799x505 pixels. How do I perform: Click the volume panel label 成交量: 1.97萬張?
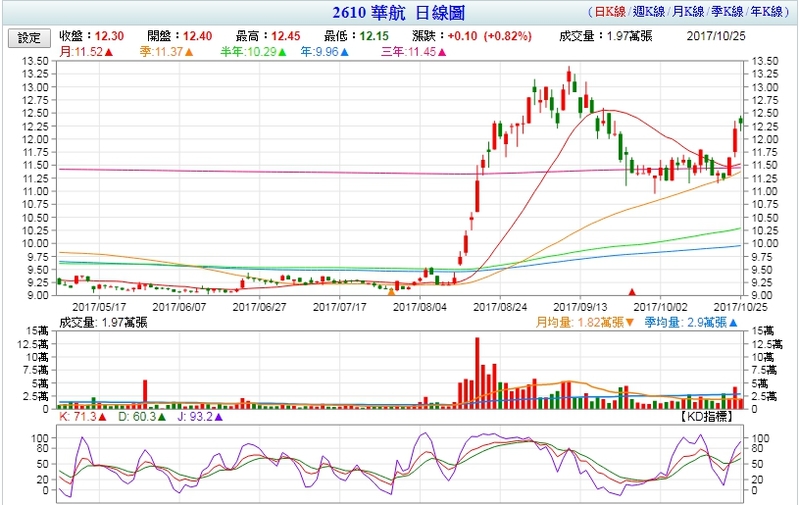pyautogui.click(x=103, y=323)
